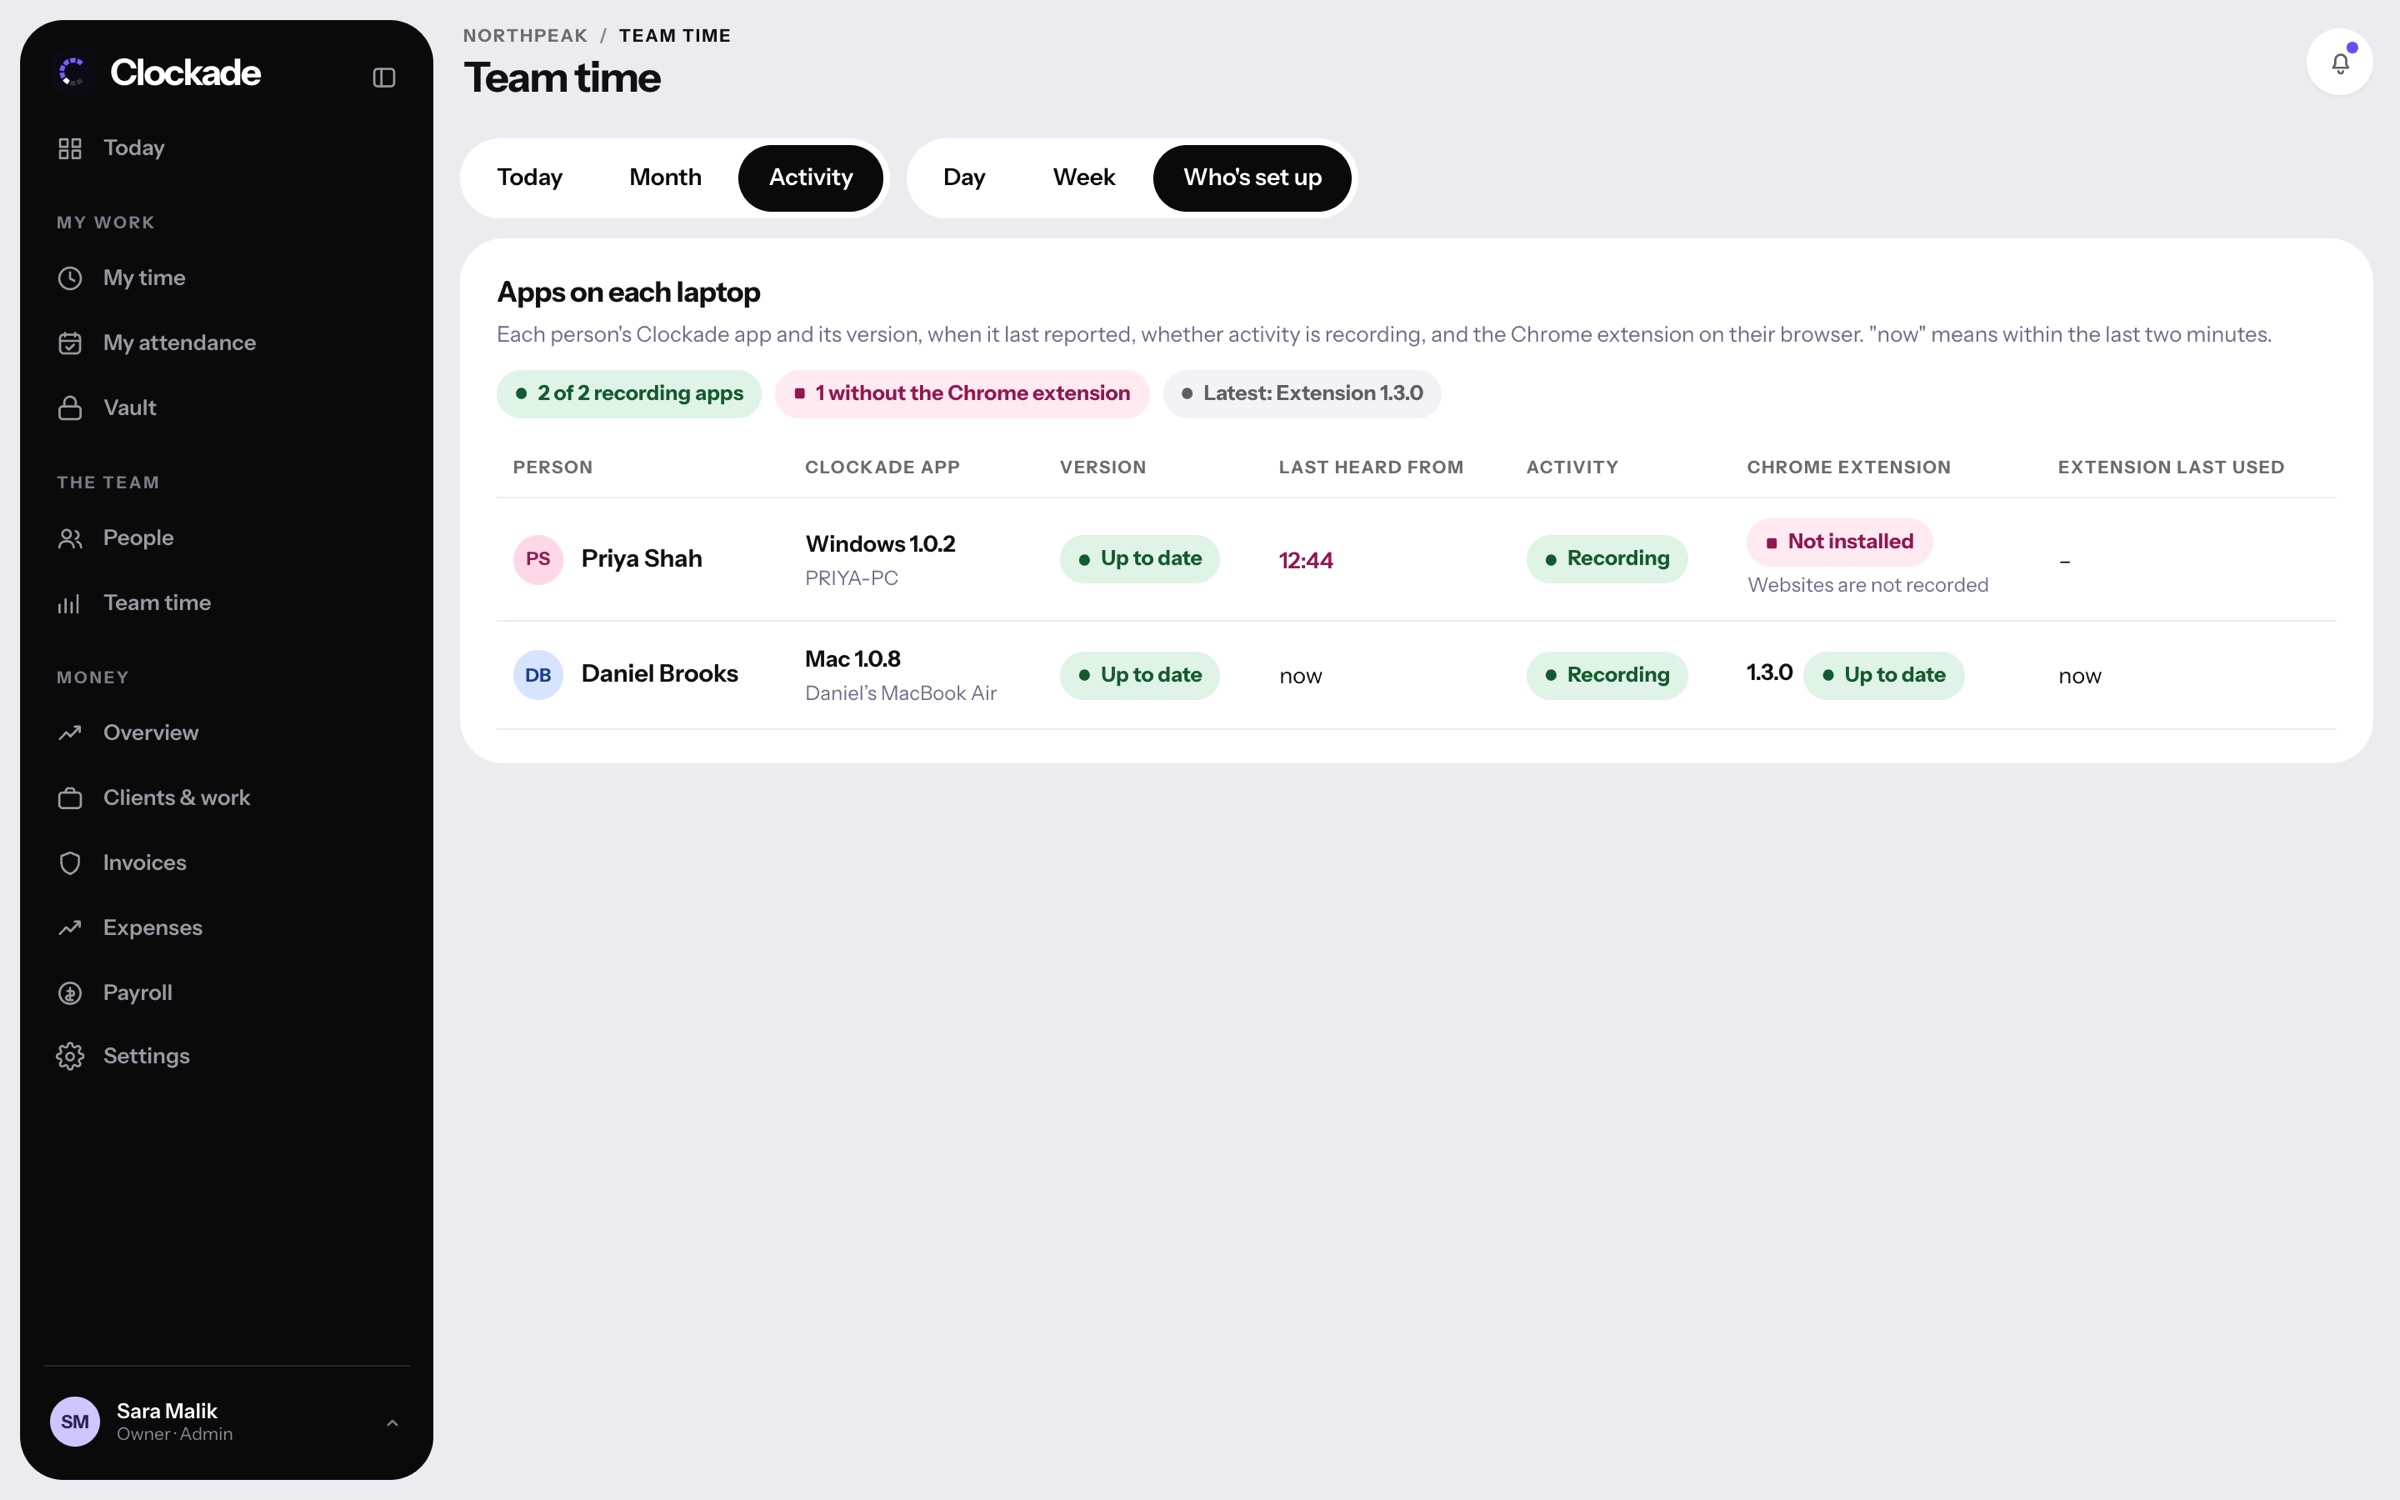The image size is (2400, 1500).
Task: Open Vault lock icon
Action: click(x=70, y=408)
